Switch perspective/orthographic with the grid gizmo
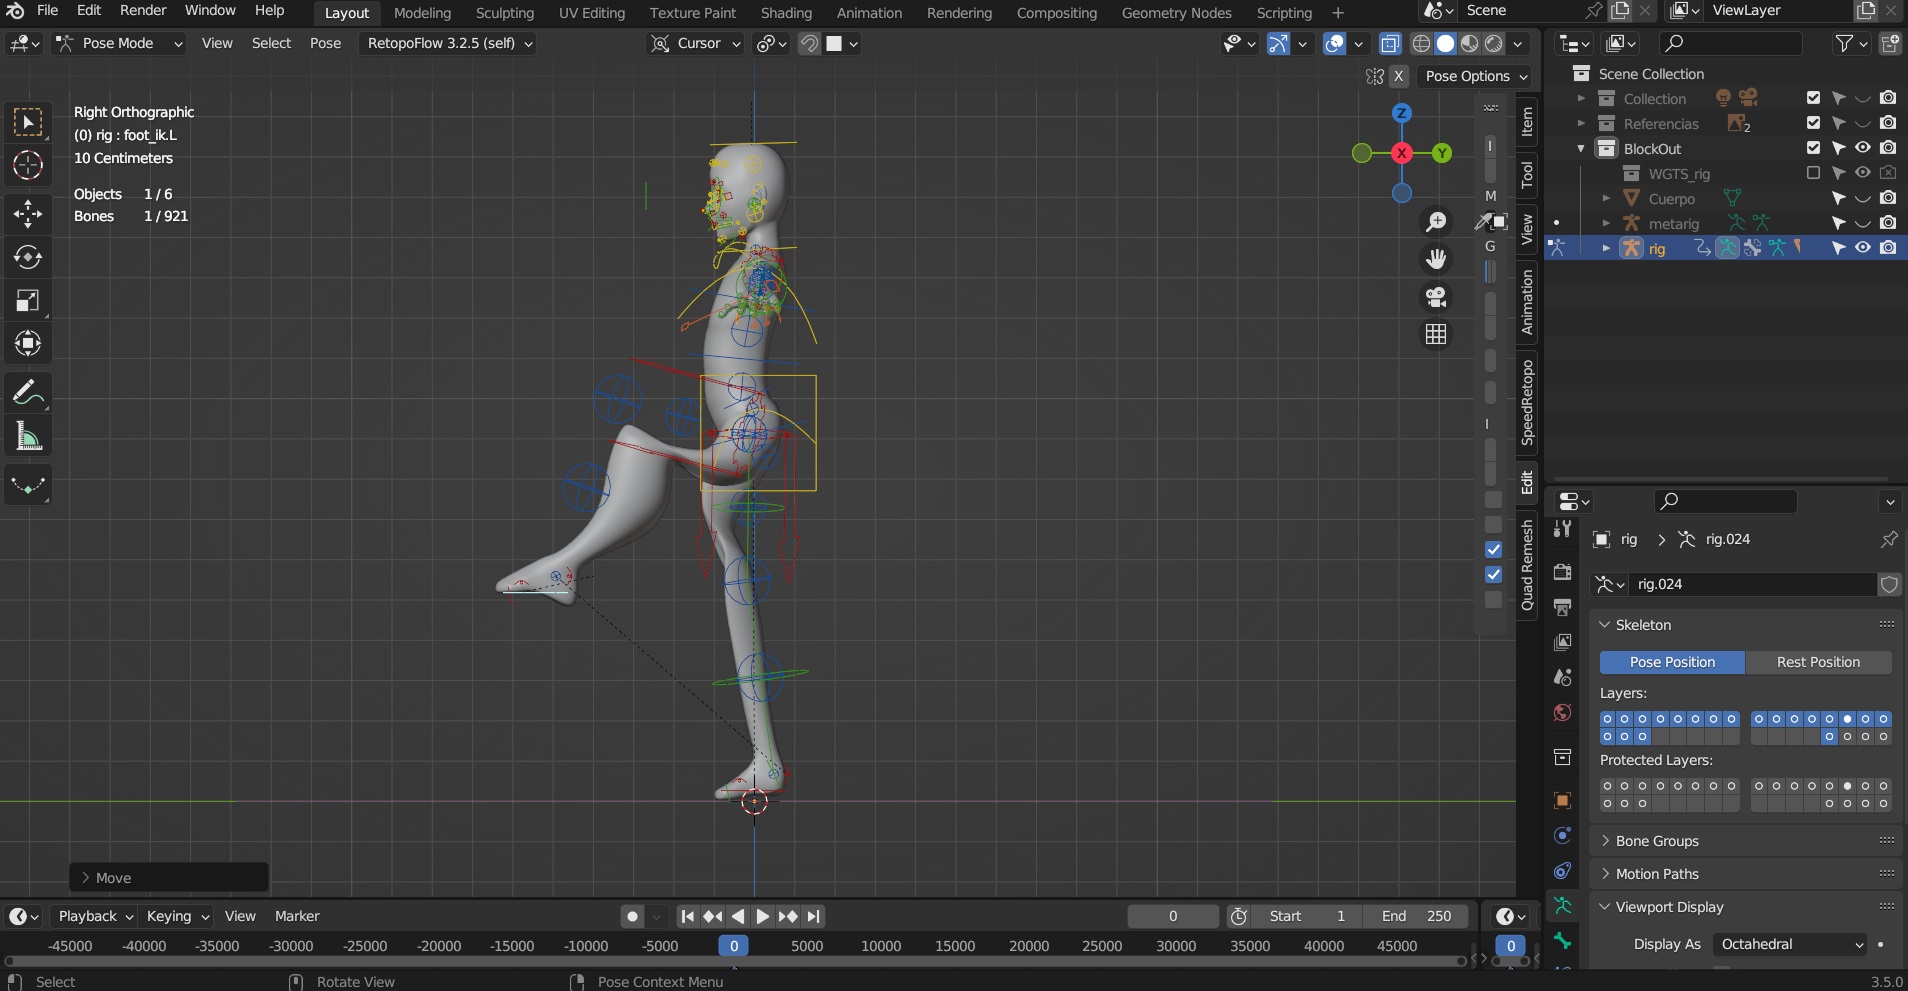This screenshot has height=991, width=1908. pos(1436,334)
